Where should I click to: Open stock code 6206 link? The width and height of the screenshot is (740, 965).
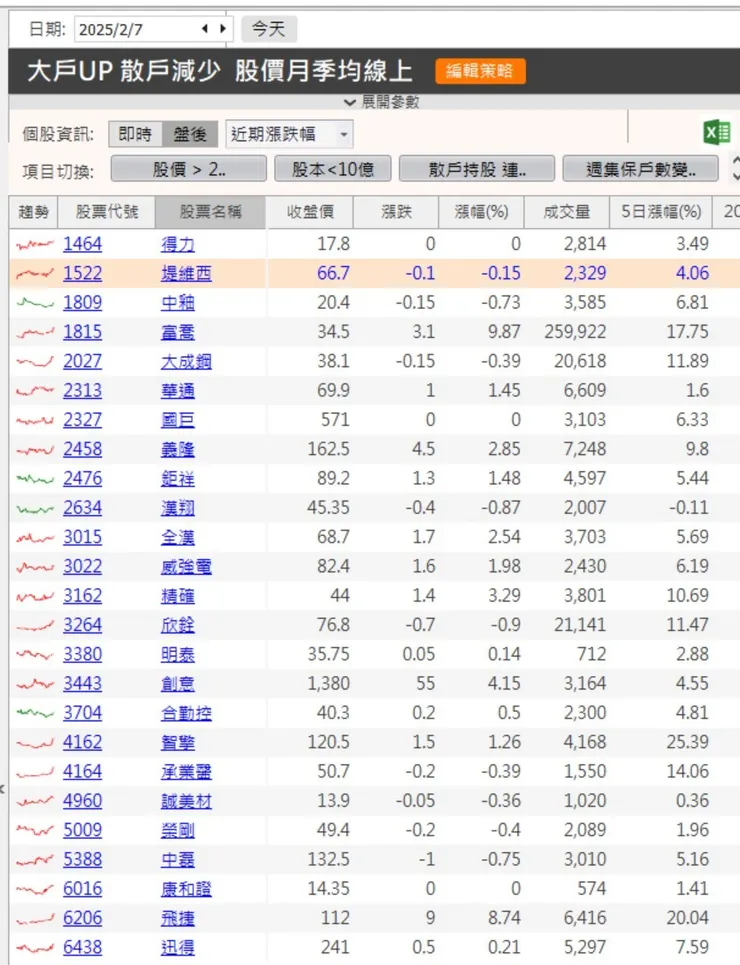click(82, 918)
